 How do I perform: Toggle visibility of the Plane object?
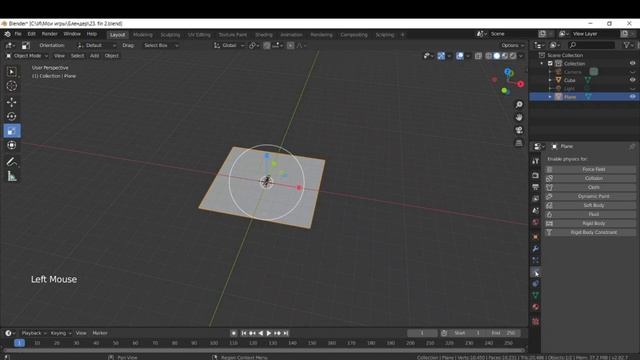point(632,97)
